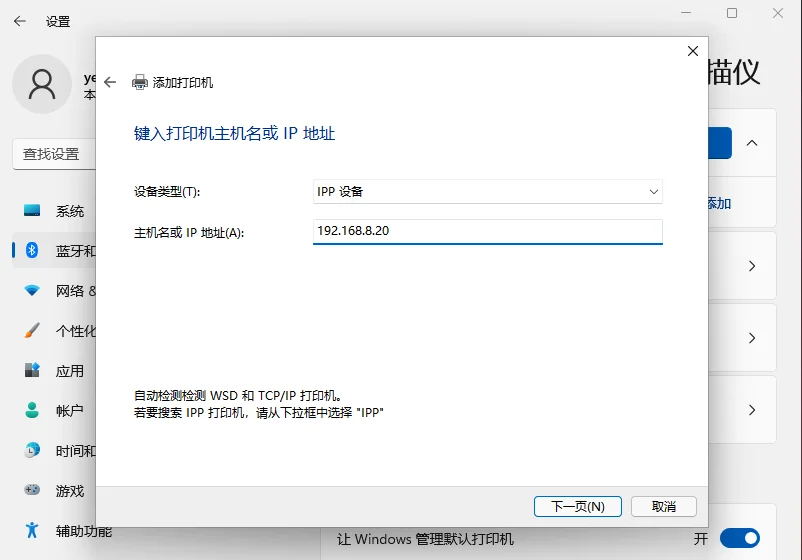The height and width of the screenshot is (560, 802).
Task: Open the Bluetooth 蓝牙和 sidebar item
Action: tap(54, 251)
